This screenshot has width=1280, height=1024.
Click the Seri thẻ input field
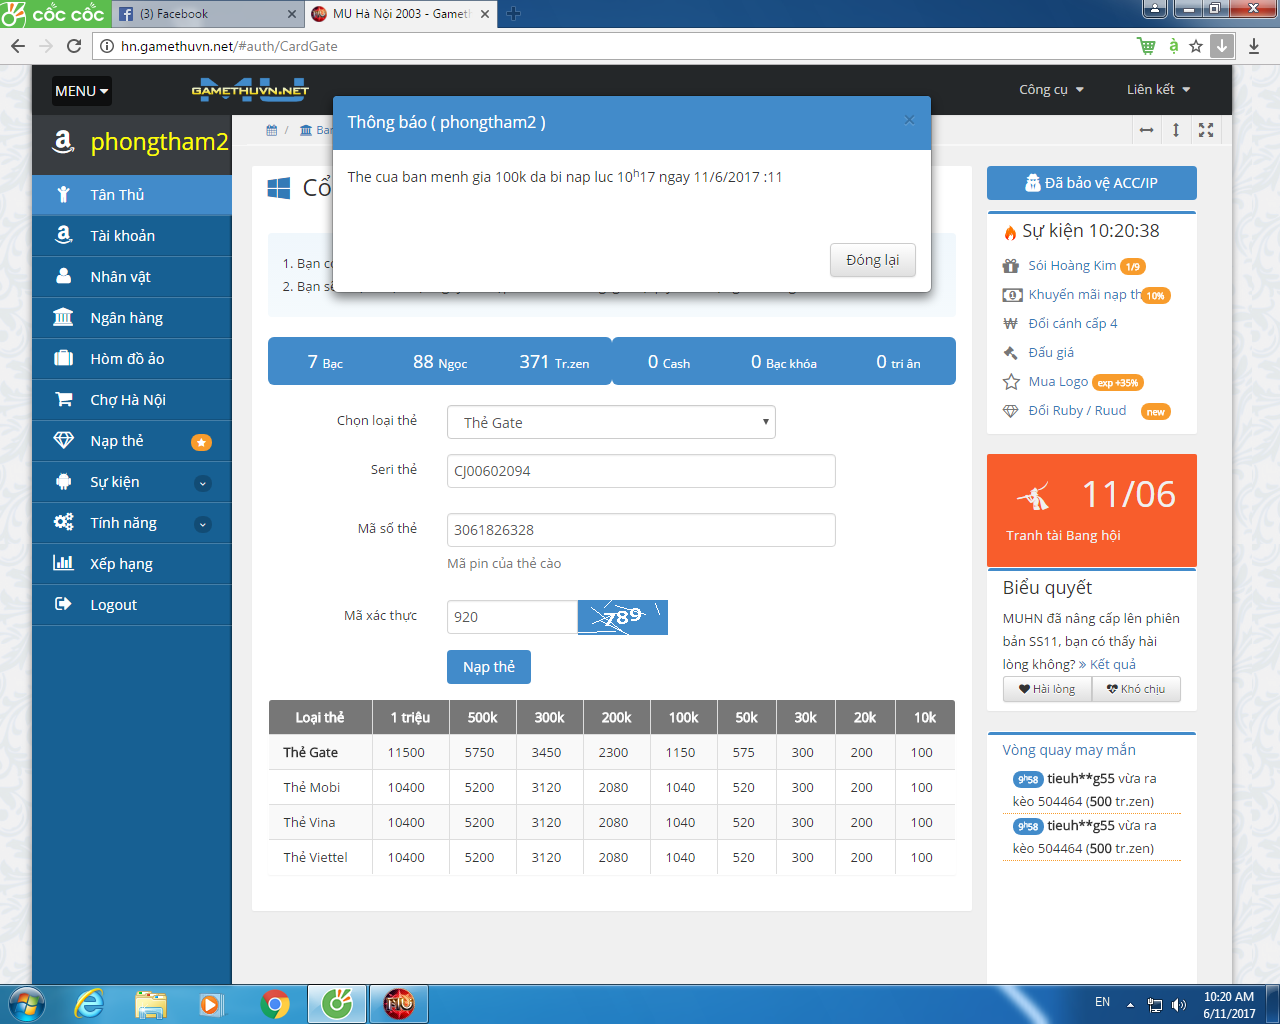(640, 471)
